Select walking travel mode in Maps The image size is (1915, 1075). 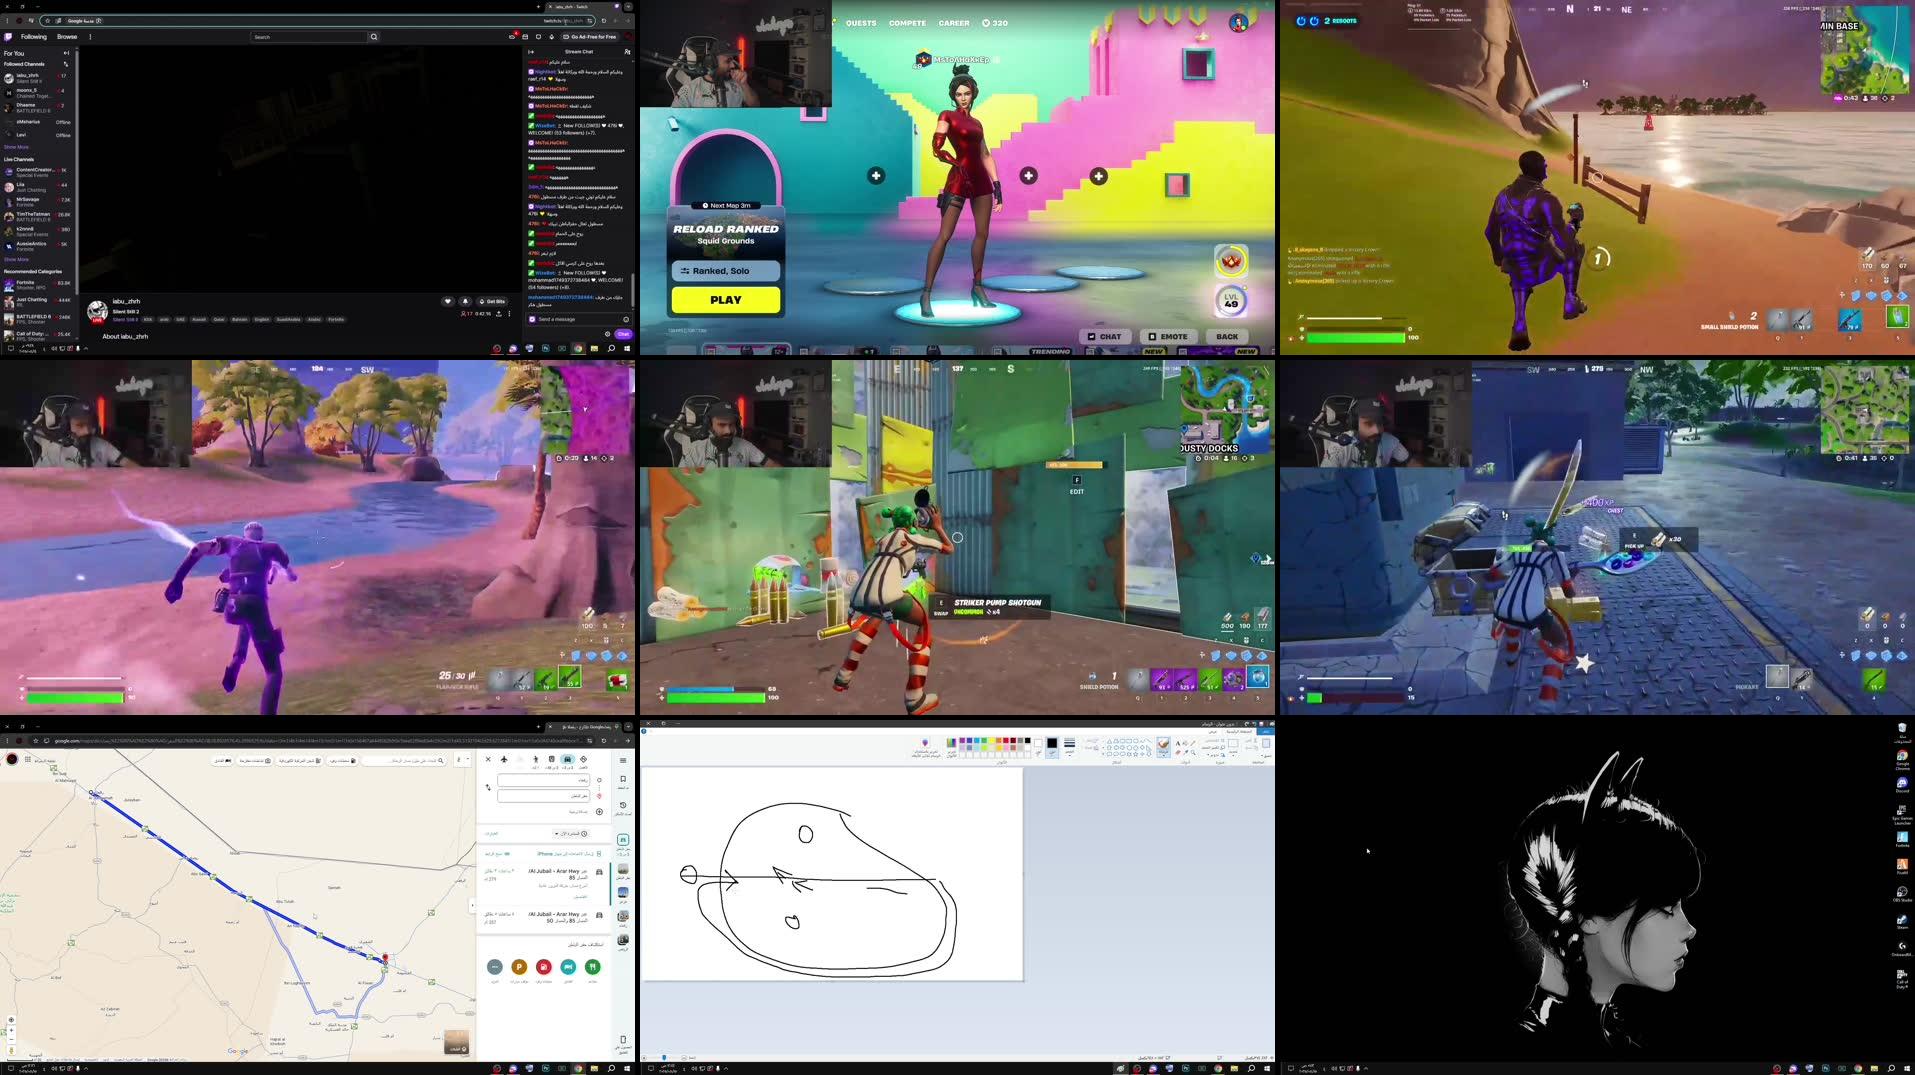coord(536,761)
